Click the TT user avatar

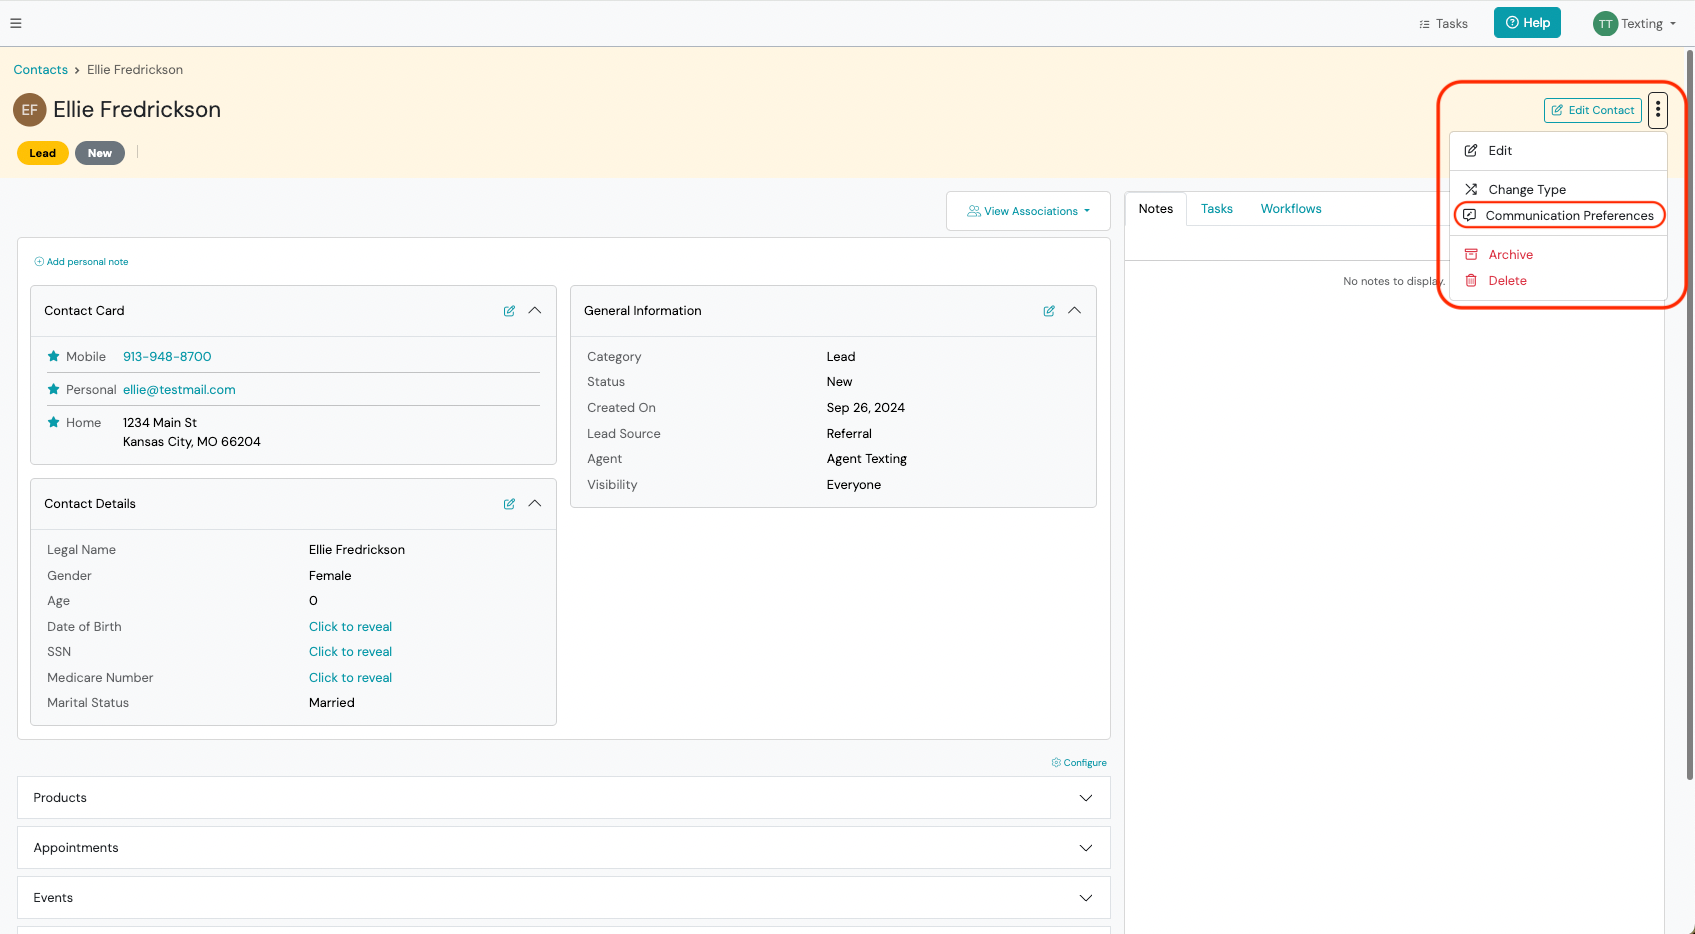click(x=1605, y=24)
